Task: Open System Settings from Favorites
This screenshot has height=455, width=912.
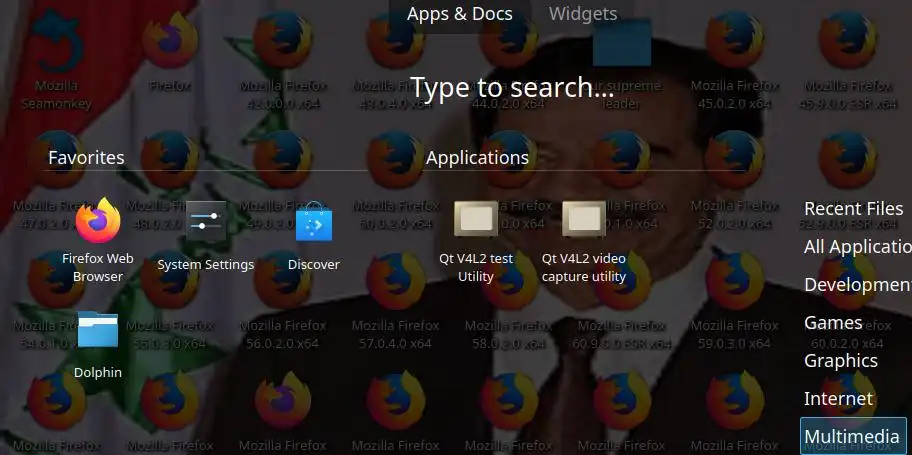Action: (x=206, y=237)
